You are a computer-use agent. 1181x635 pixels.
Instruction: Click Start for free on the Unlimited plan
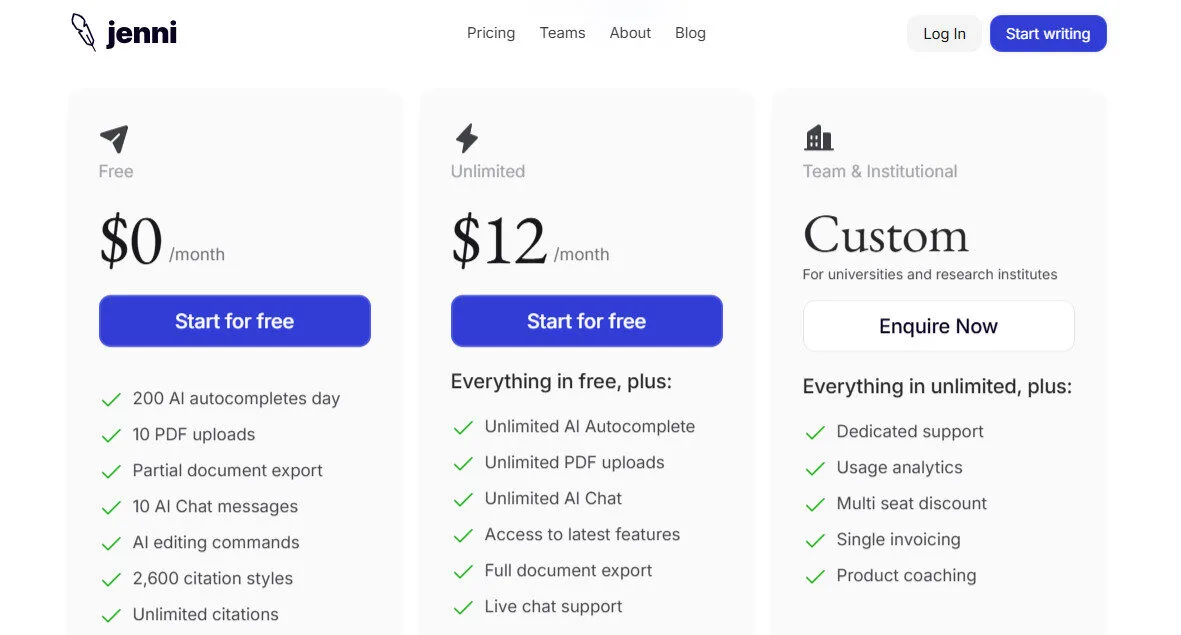(586, 321)
